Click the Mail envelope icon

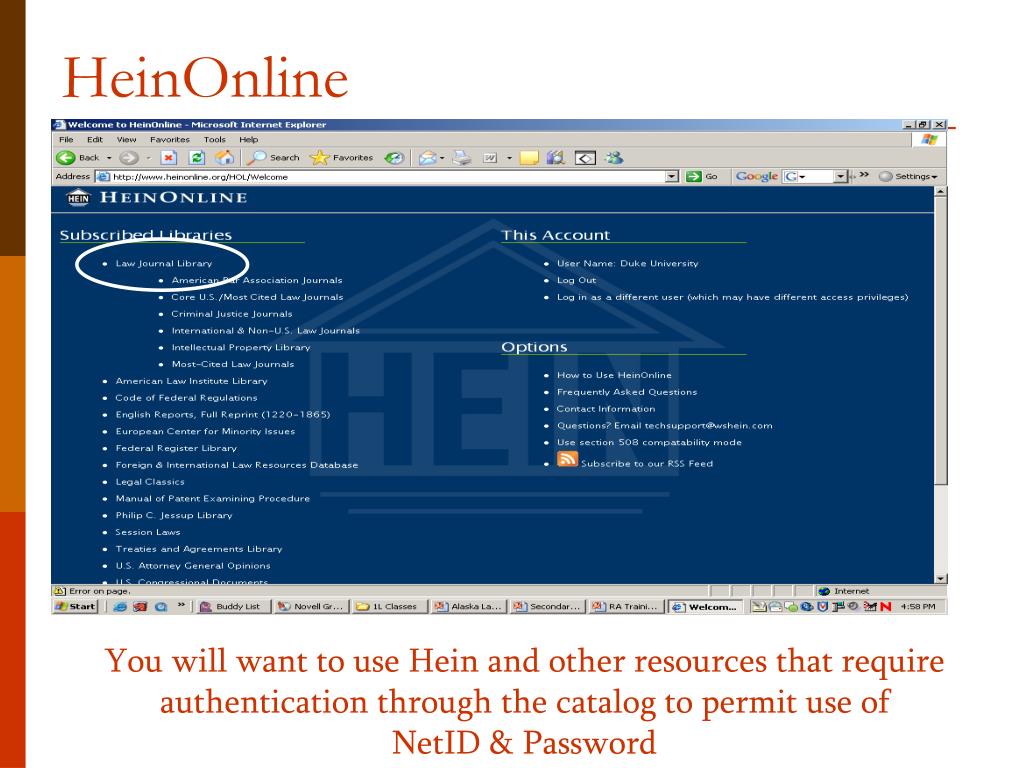point(427,157)
